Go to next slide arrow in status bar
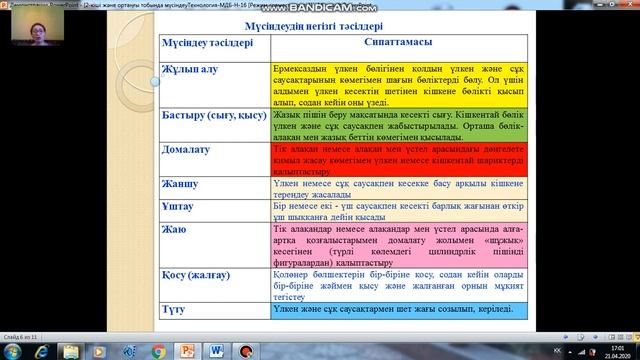 pyautogui.click(x=596, y=337)
